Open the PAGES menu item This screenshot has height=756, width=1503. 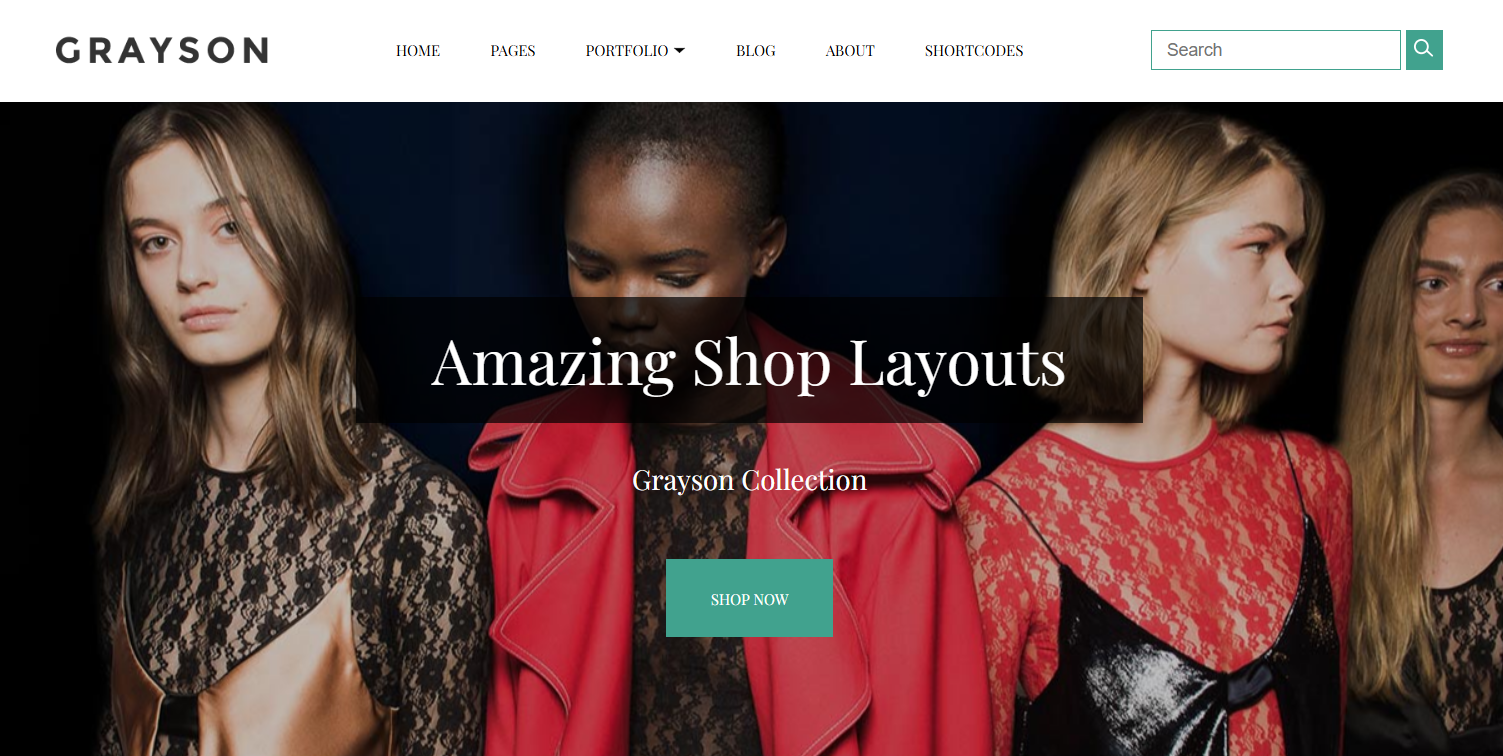[x=513, y=51]
